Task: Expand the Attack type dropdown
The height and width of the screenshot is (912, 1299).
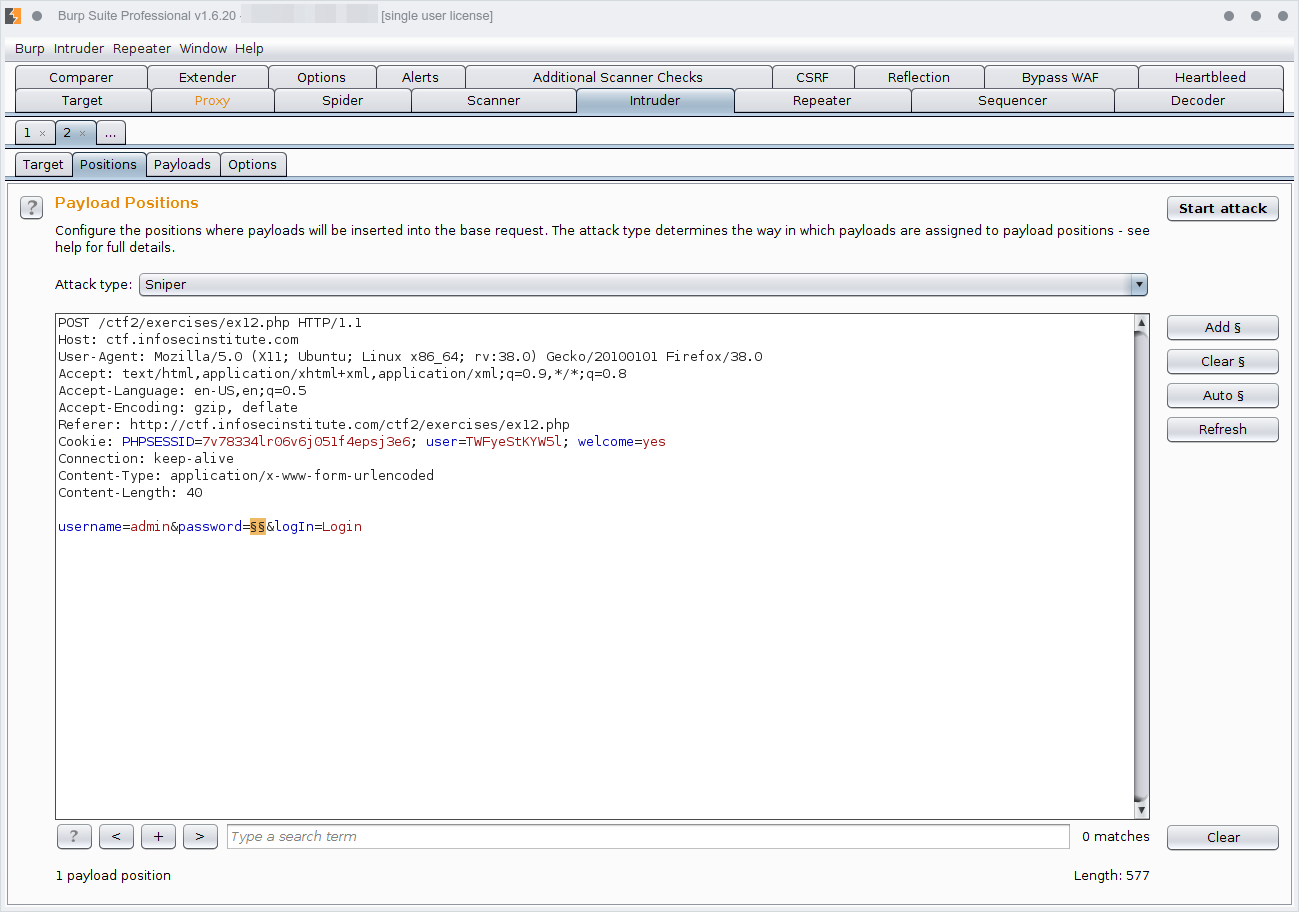Action: (1137, 285)
